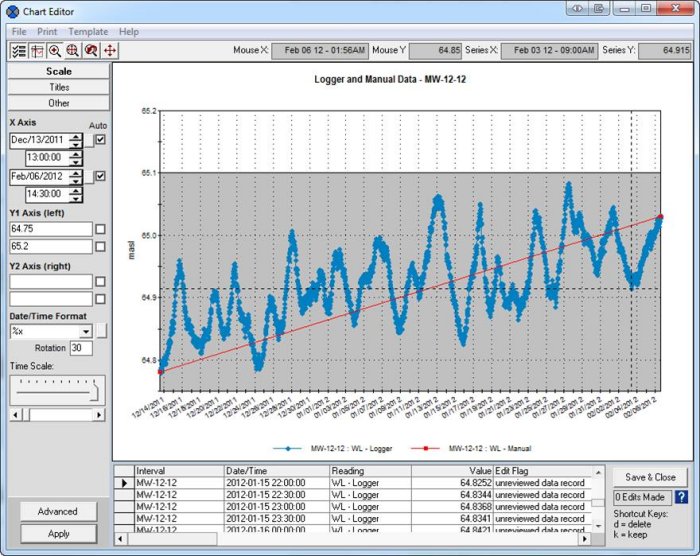Toggle Auto checkbox for X Axis end date
The height and width of the screenshot is (556, 700).
100,176
